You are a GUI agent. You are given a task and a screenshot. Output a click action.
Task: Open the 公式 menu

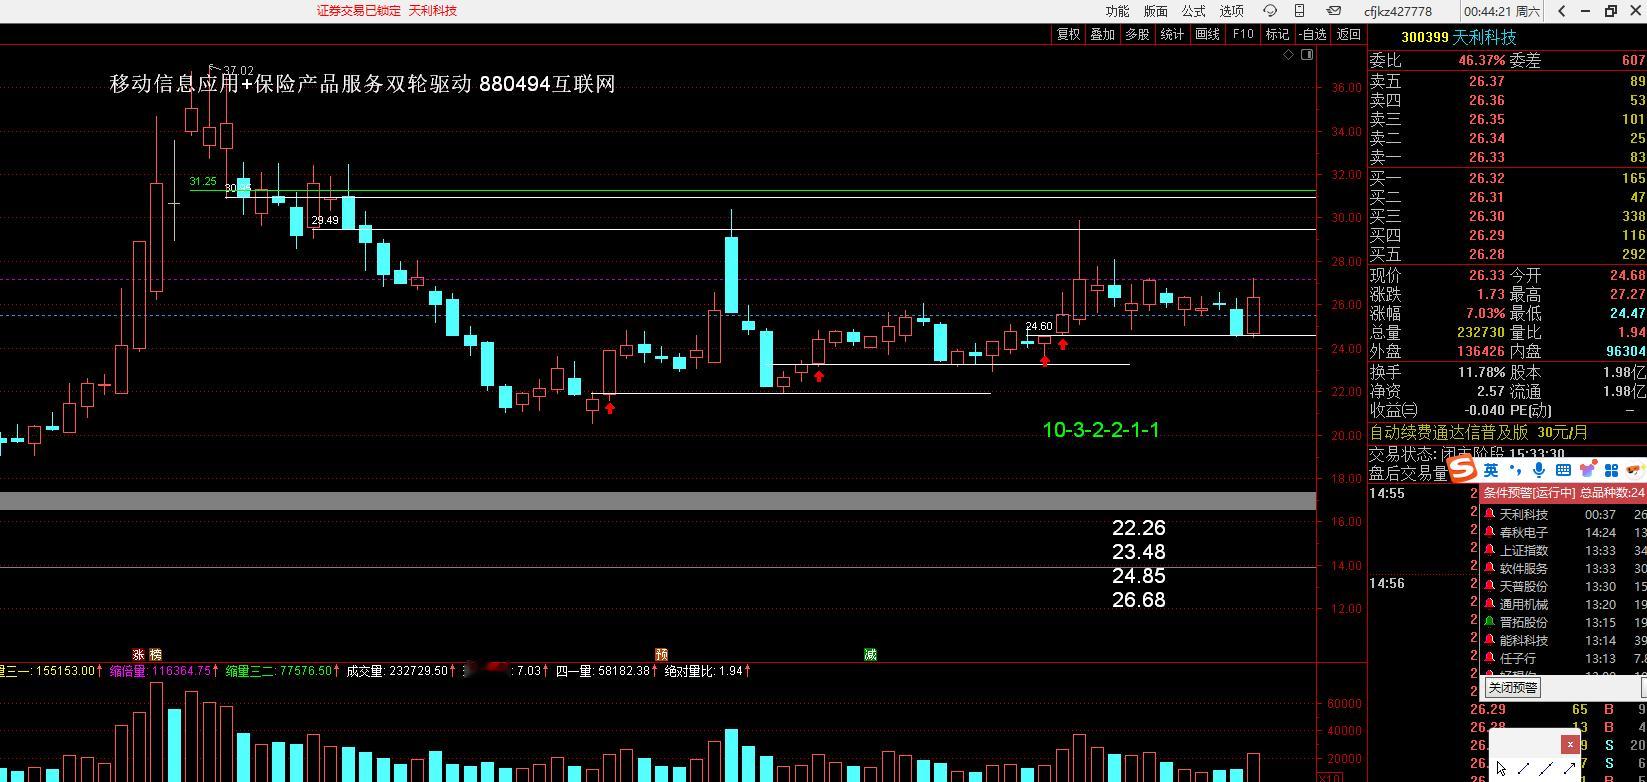pyautogui.click(x=1193, y=11)
